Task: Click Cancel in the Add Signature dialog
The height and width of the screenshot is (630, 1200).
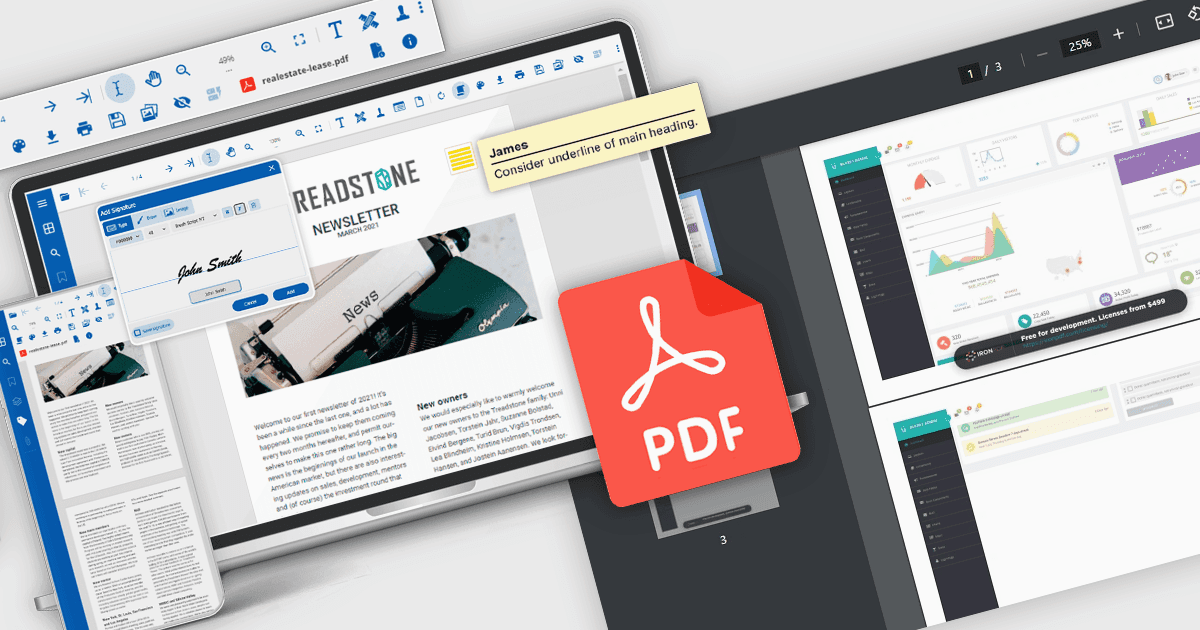Action: coord(250,302)
